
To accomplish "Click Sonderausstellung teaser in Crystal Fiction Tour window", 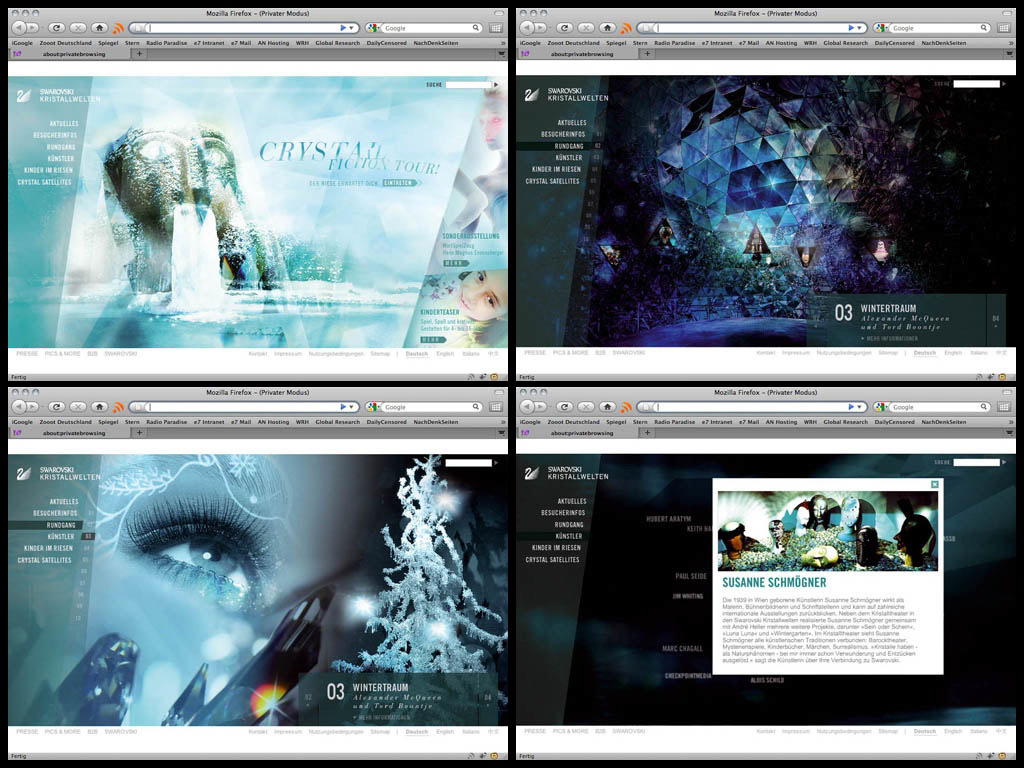I will tap(471, 236).
